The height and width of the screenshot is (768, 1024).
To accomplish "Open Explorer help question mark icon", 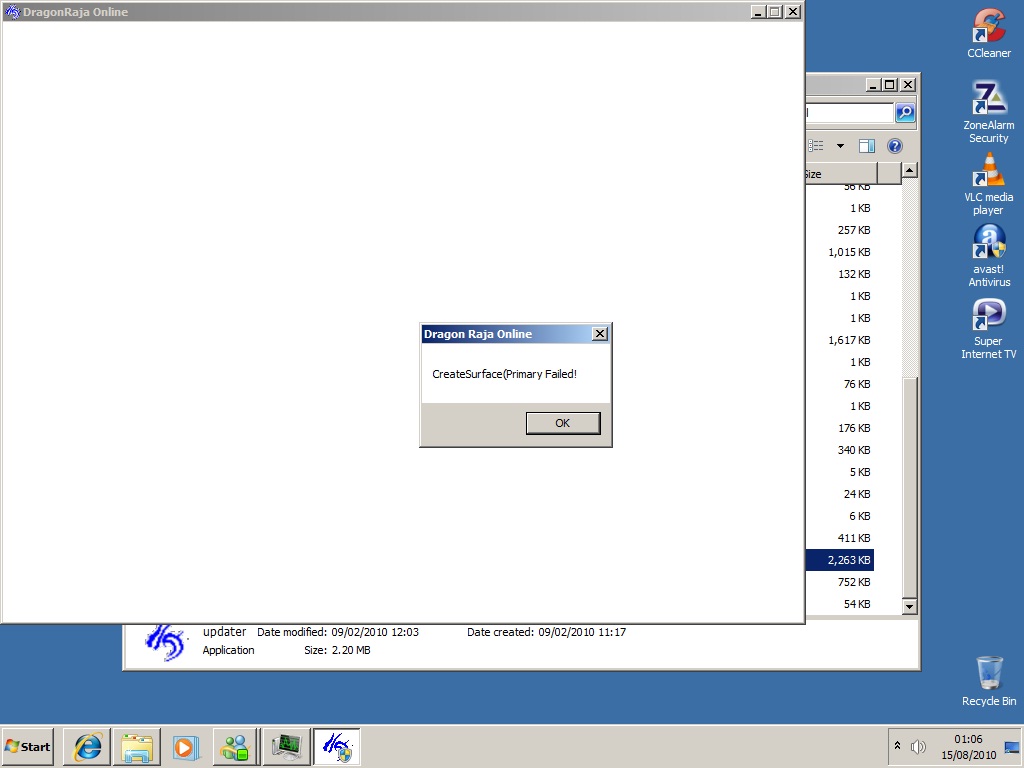I will (895, 146).
